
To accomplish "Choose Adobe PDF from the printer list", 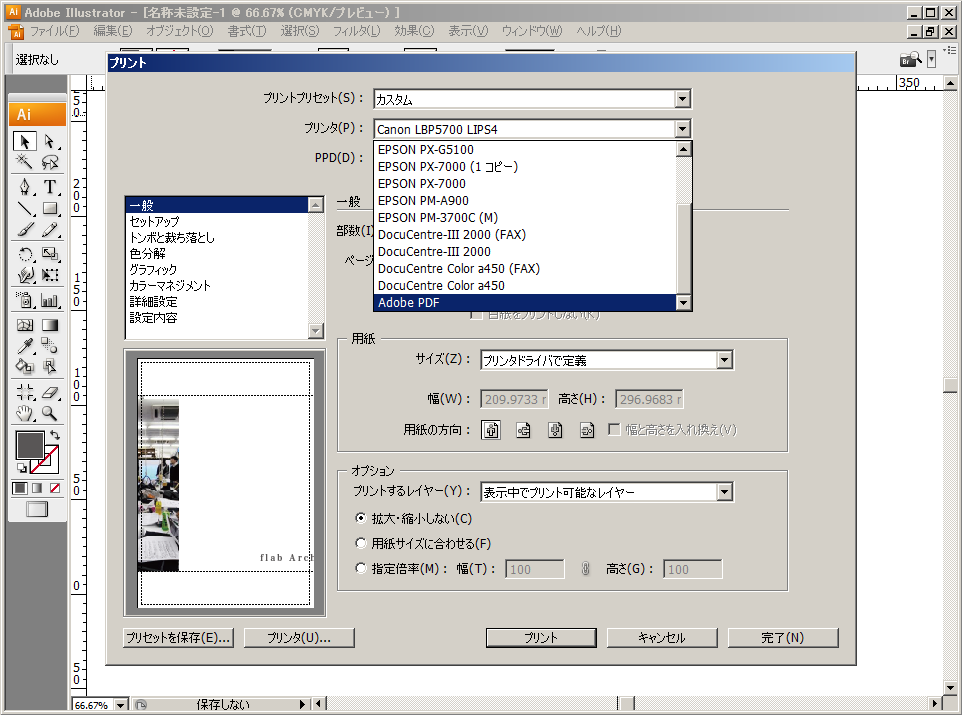I will 525,303.
